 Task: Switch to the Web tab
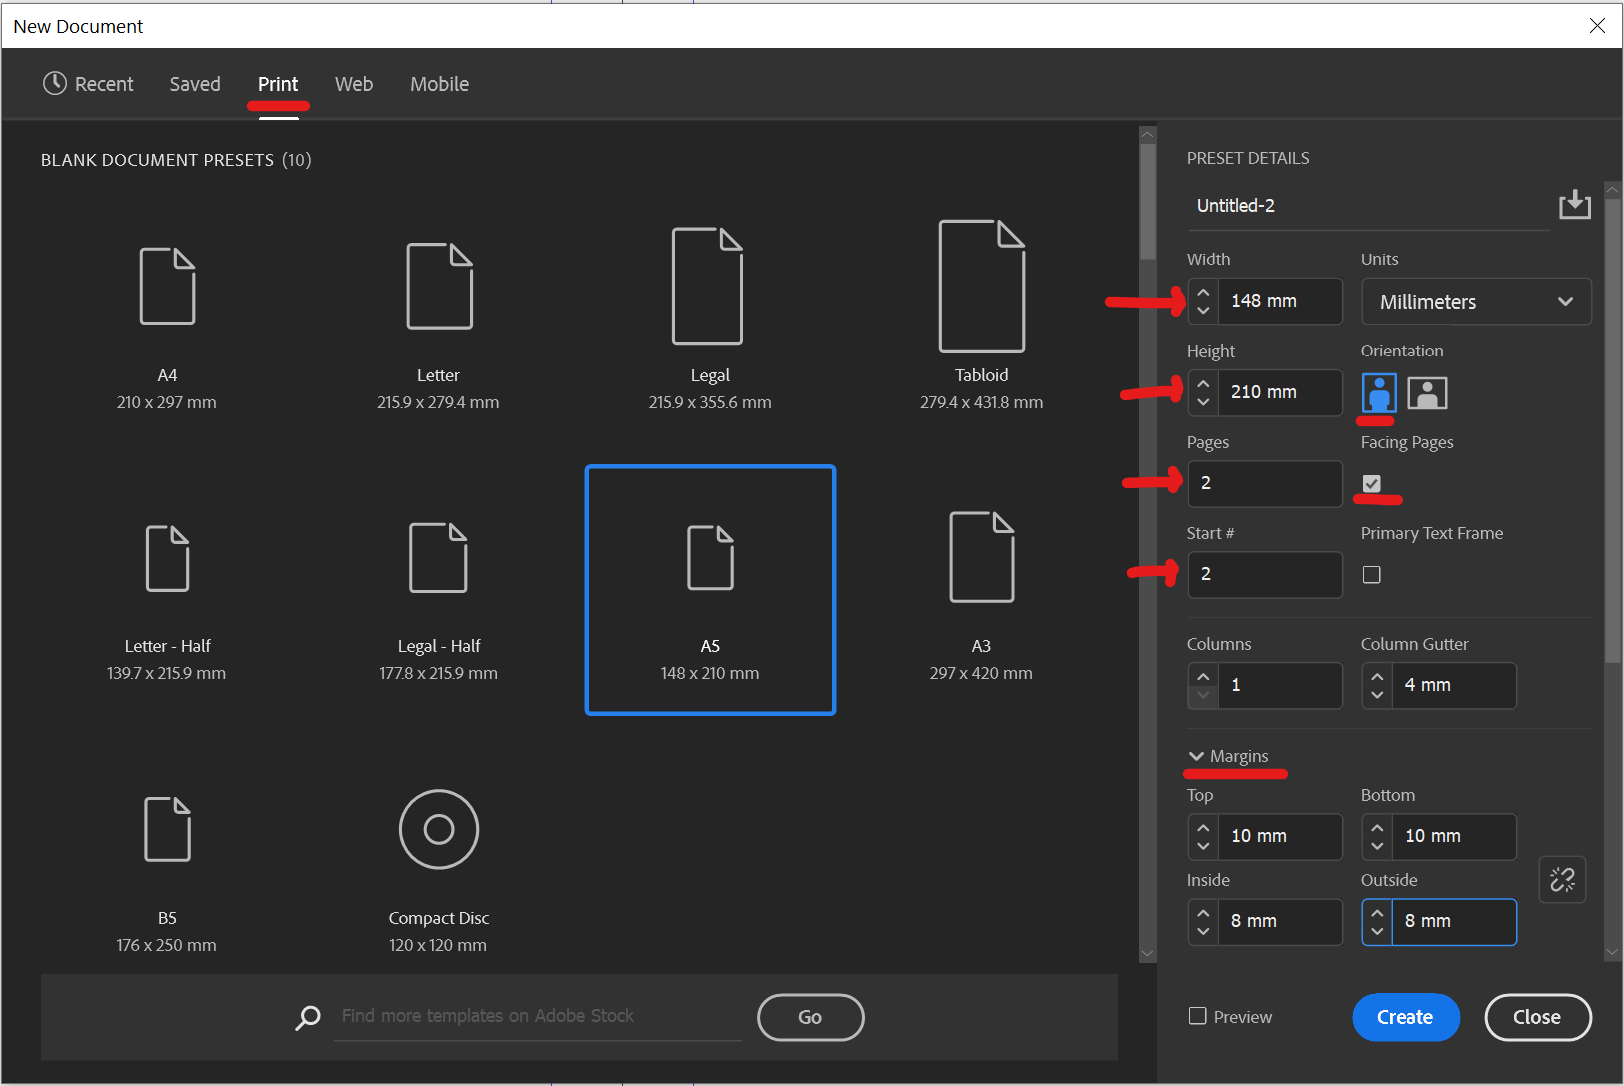pyautogui.click(x=353, y=84)
